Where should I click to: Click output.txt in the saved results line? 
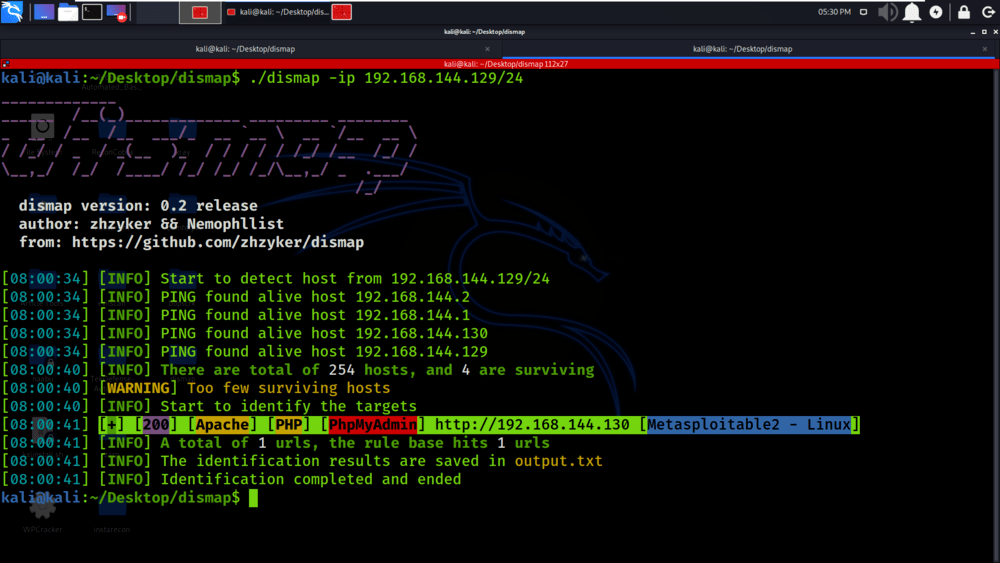[x=558, y=461]
